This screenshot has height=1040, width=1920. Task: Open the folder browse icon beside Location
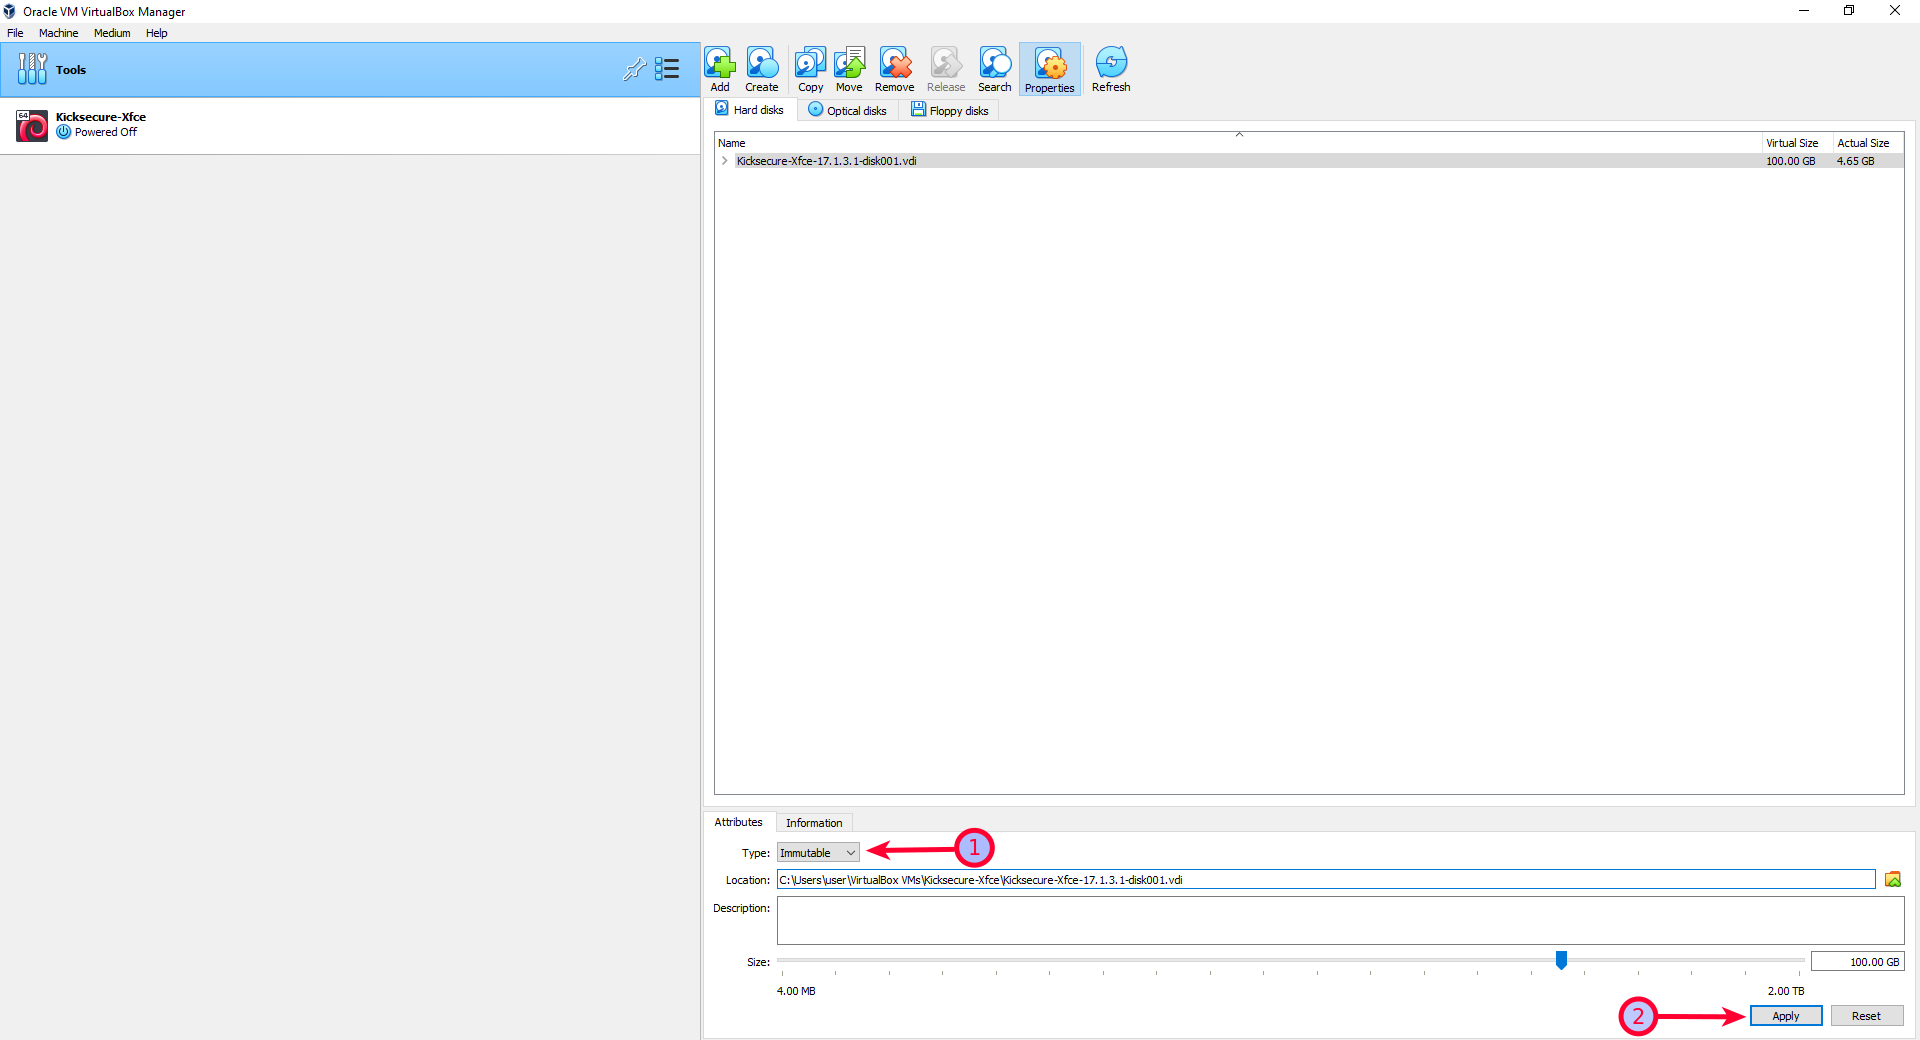tap(1892, 880)
